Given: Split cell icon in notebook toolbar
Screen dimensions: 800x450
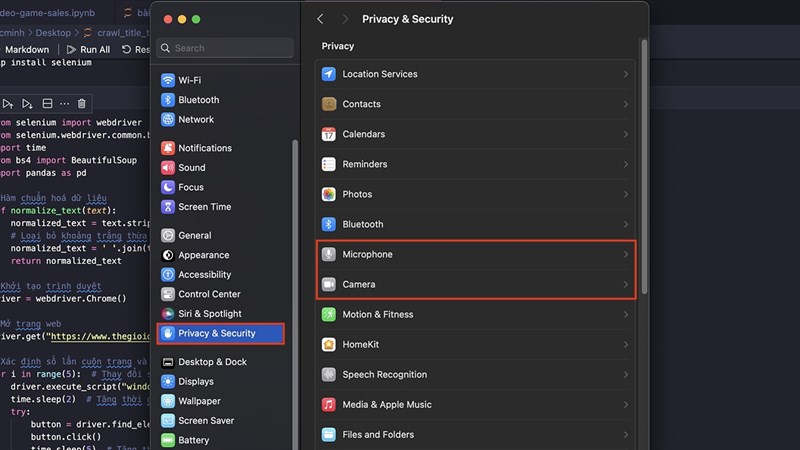Looking at the screenshot, I should pos(47,104).
